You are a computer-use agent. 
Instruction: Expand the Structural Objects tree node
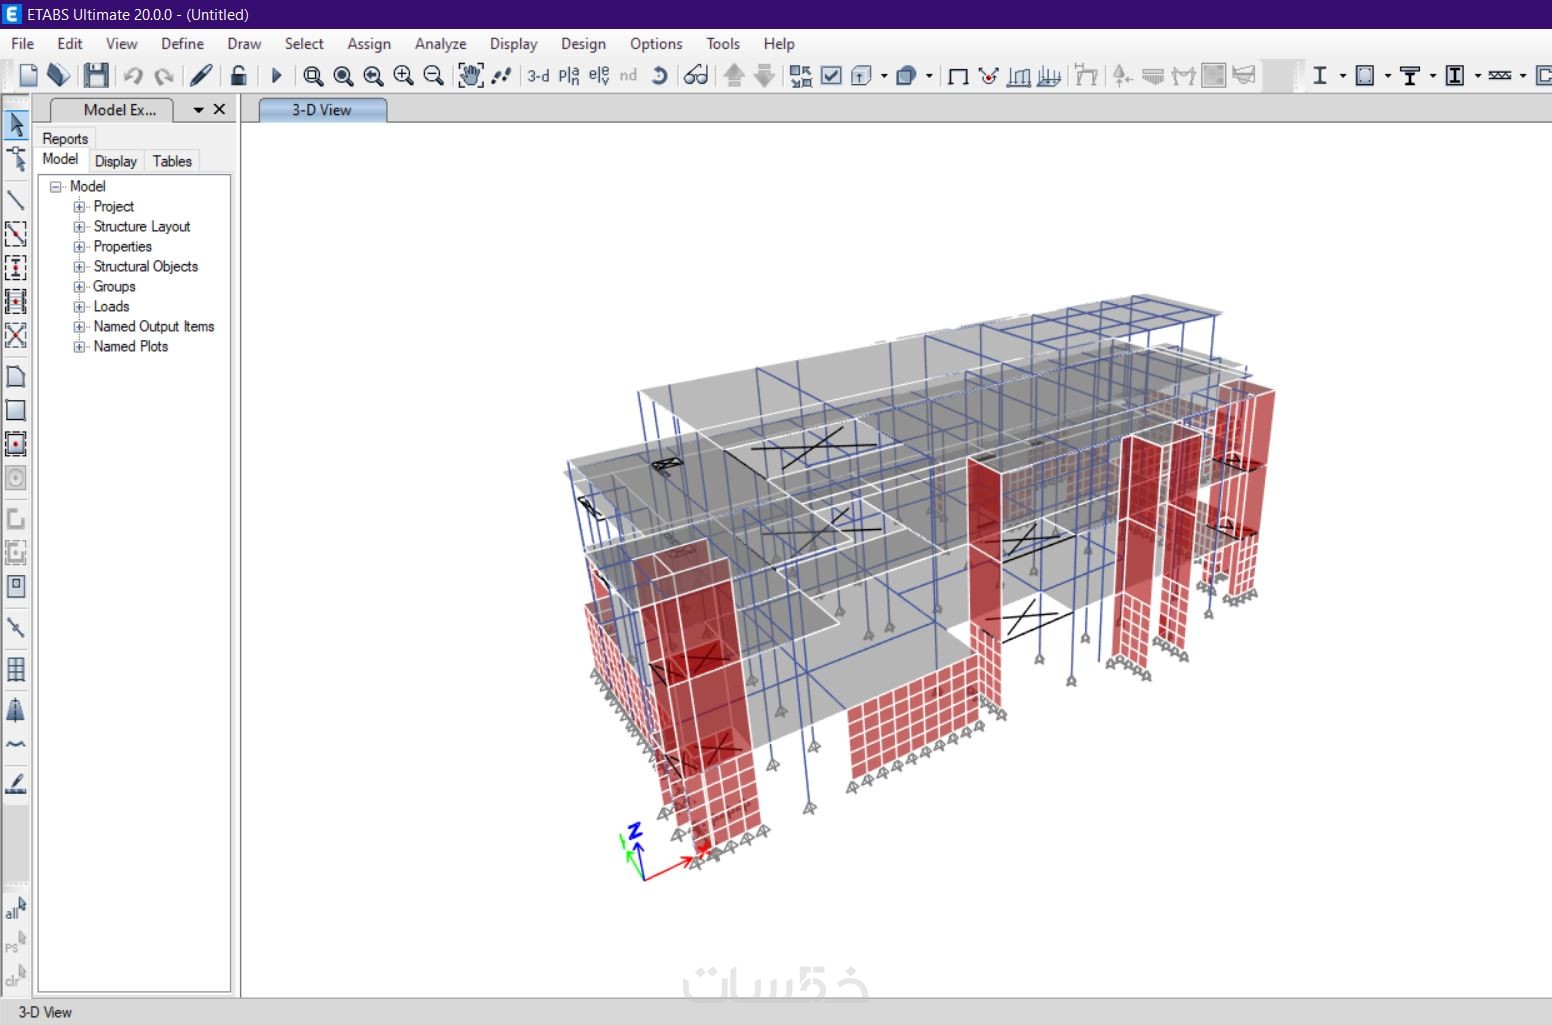(79, 266)
